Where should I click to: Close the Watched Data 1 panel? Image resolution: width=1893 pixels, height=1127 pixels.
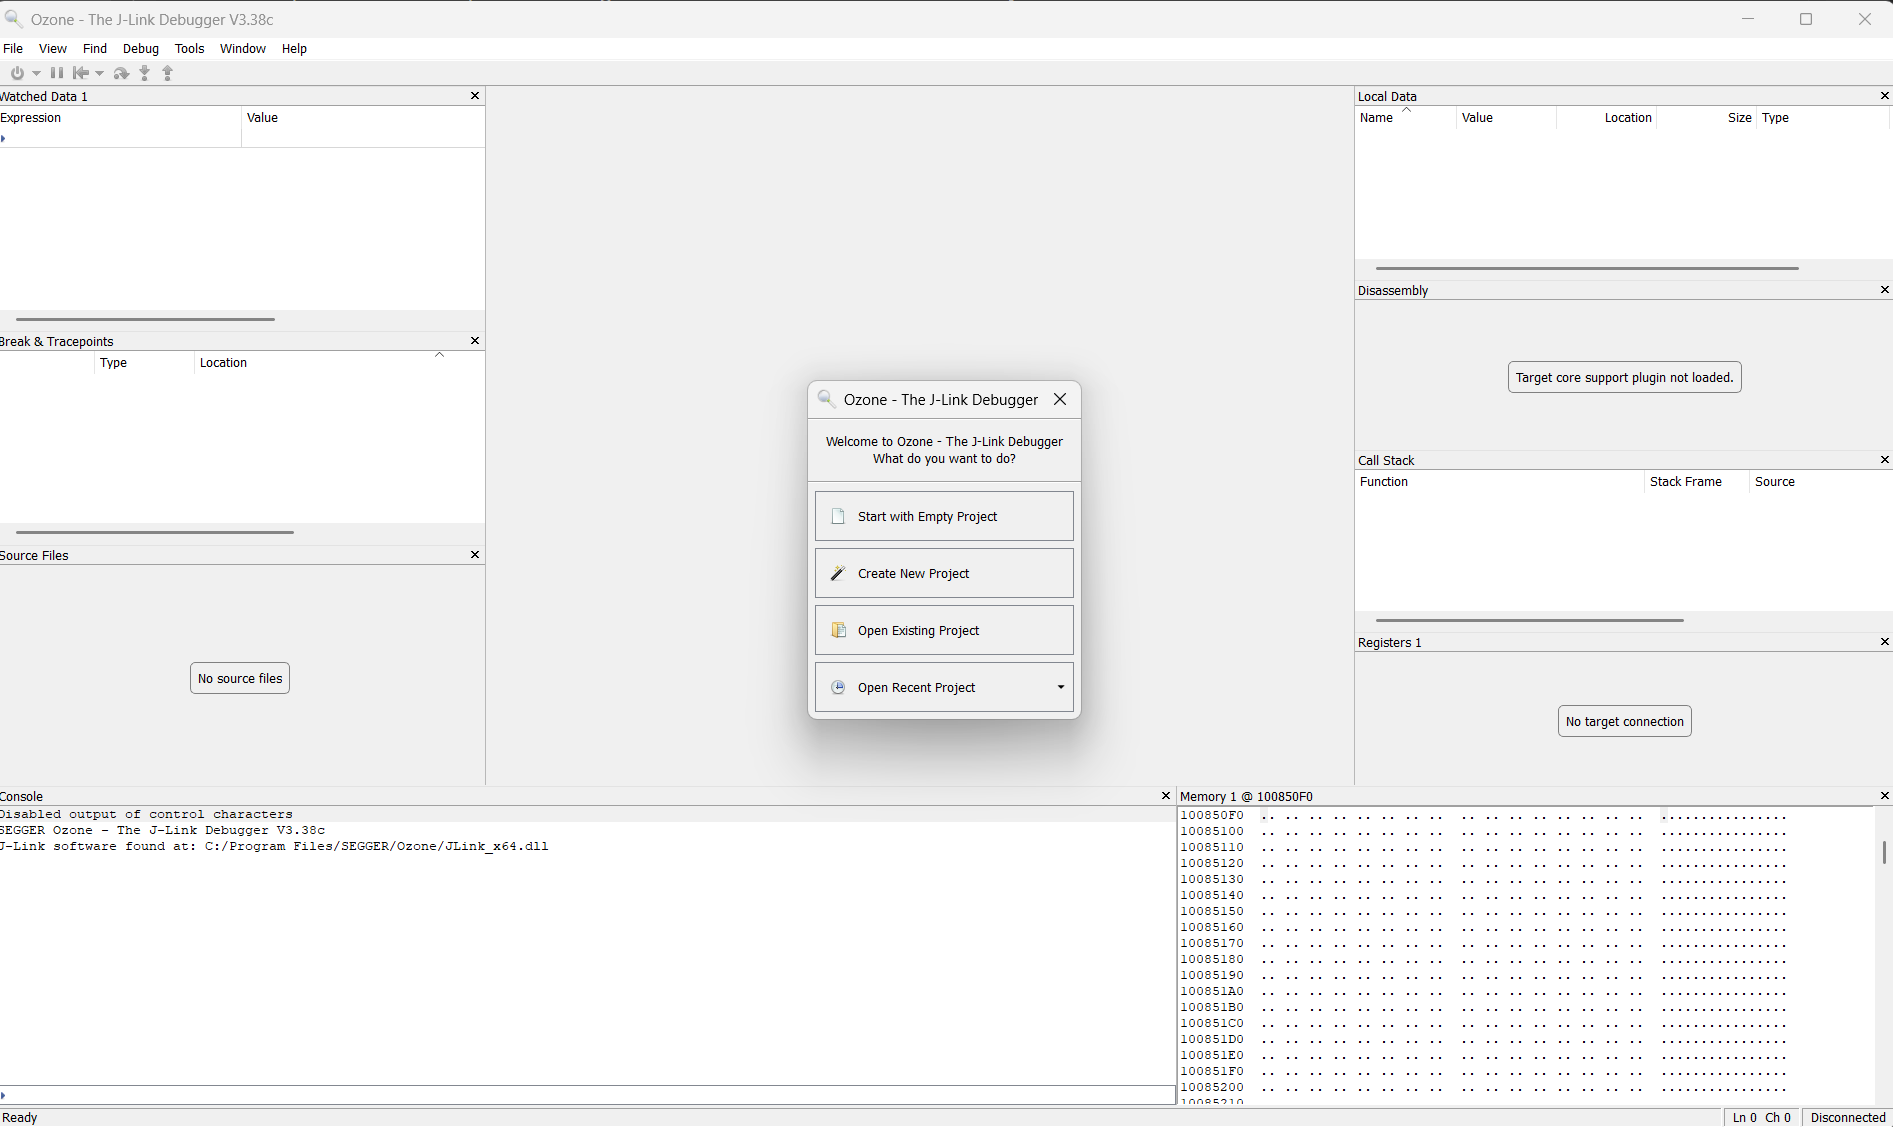[475, 96]
